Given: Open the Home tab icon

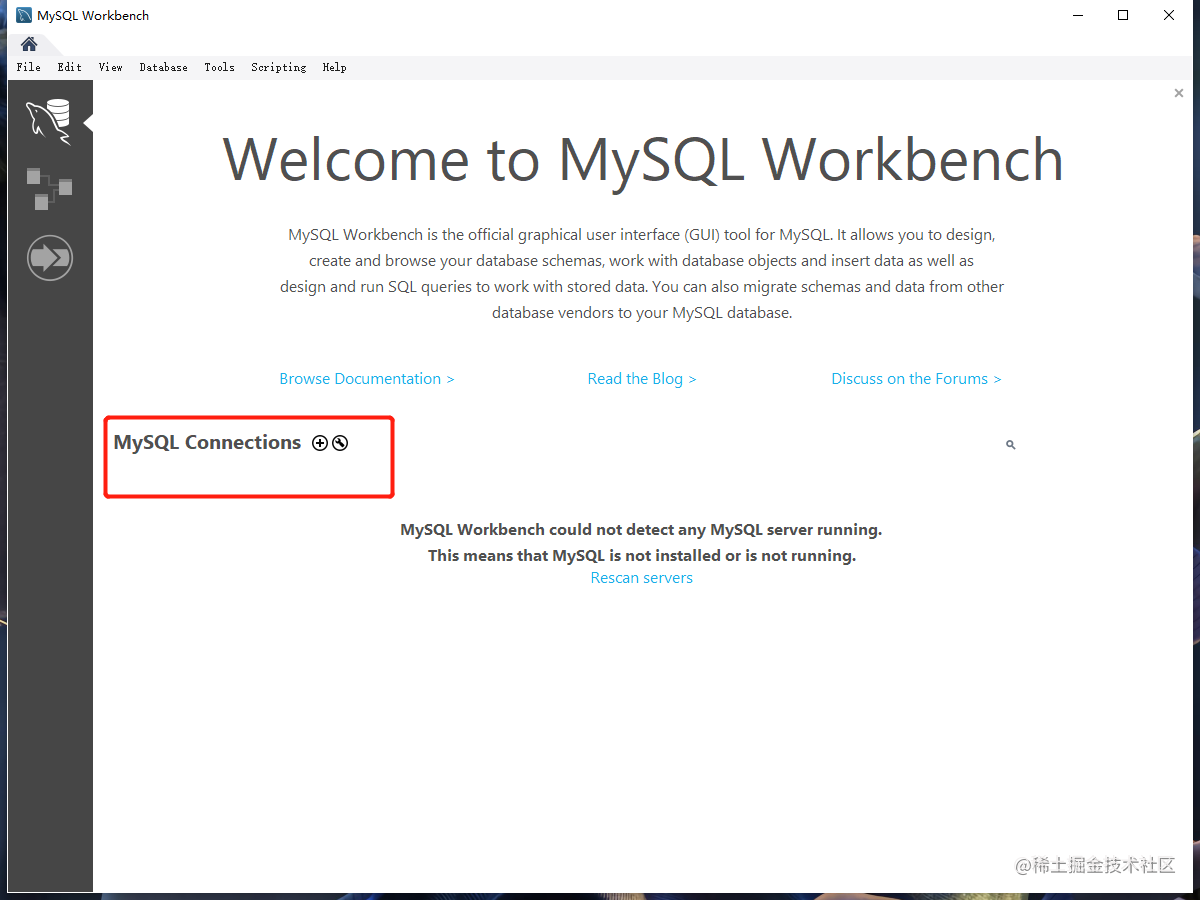Looking at the screenshot, I should [x=29, y=44].
